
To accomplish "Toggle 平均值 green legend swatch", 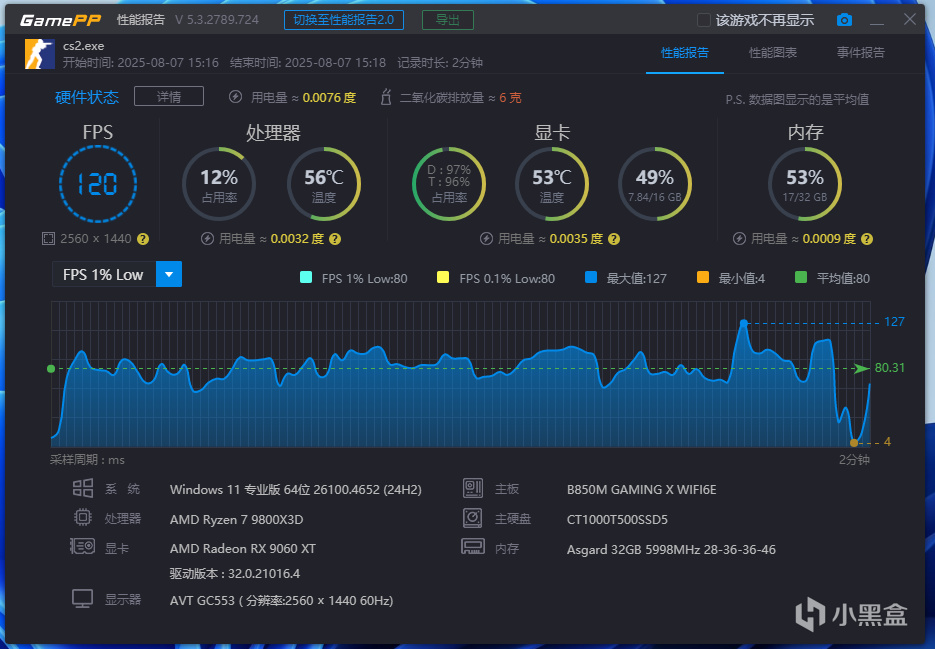I will 801,277.
